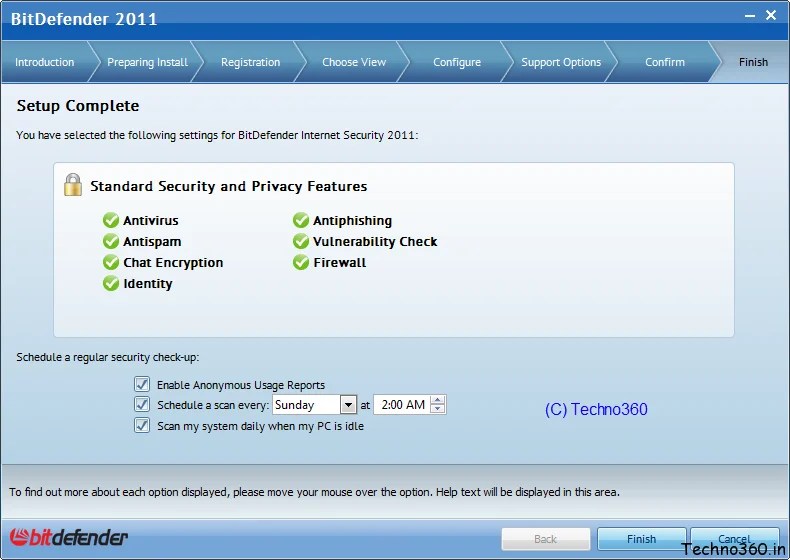Click the Antispam feature label
This screenshot has width=790, height=560.
[x=152, y=242]
